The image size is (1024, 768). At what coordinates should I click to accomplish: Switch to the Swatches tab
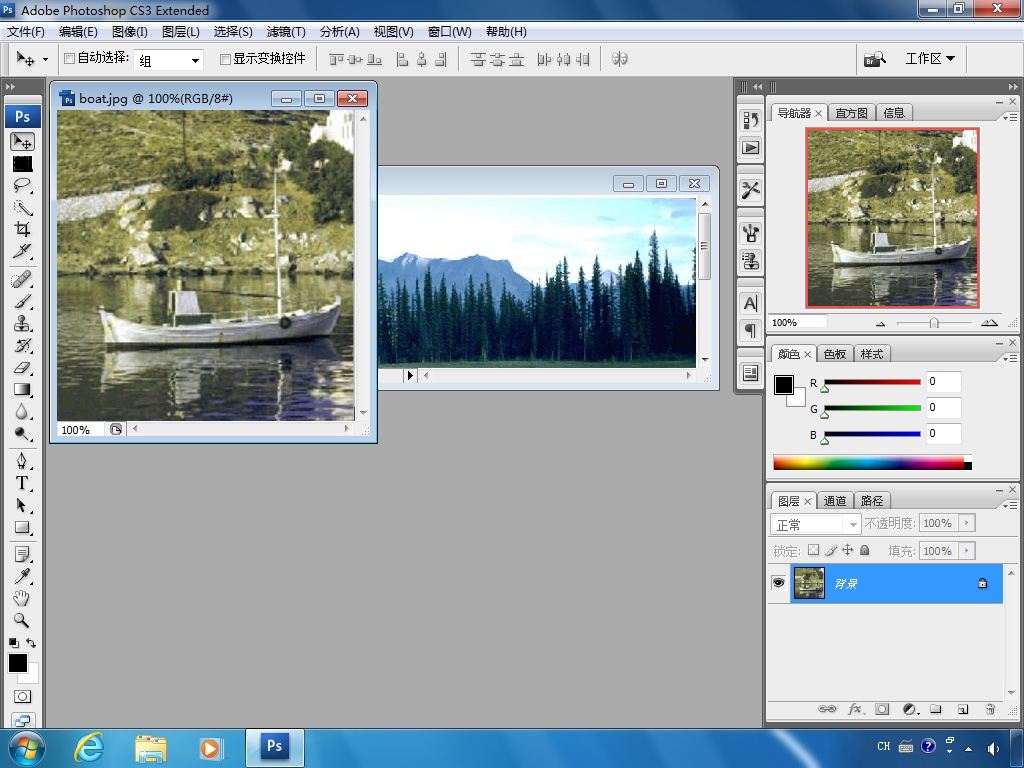835,354
